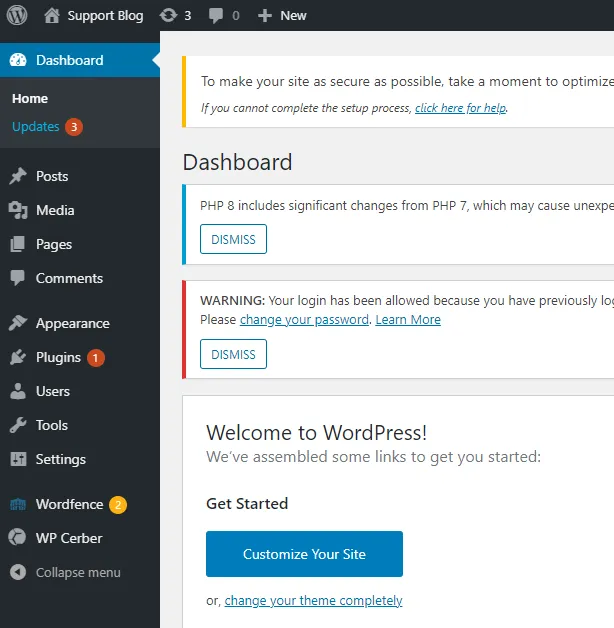Click the Settings sliders icon
Screen dimensions: 614x628
pyautogui.click(x=18, y=459)
